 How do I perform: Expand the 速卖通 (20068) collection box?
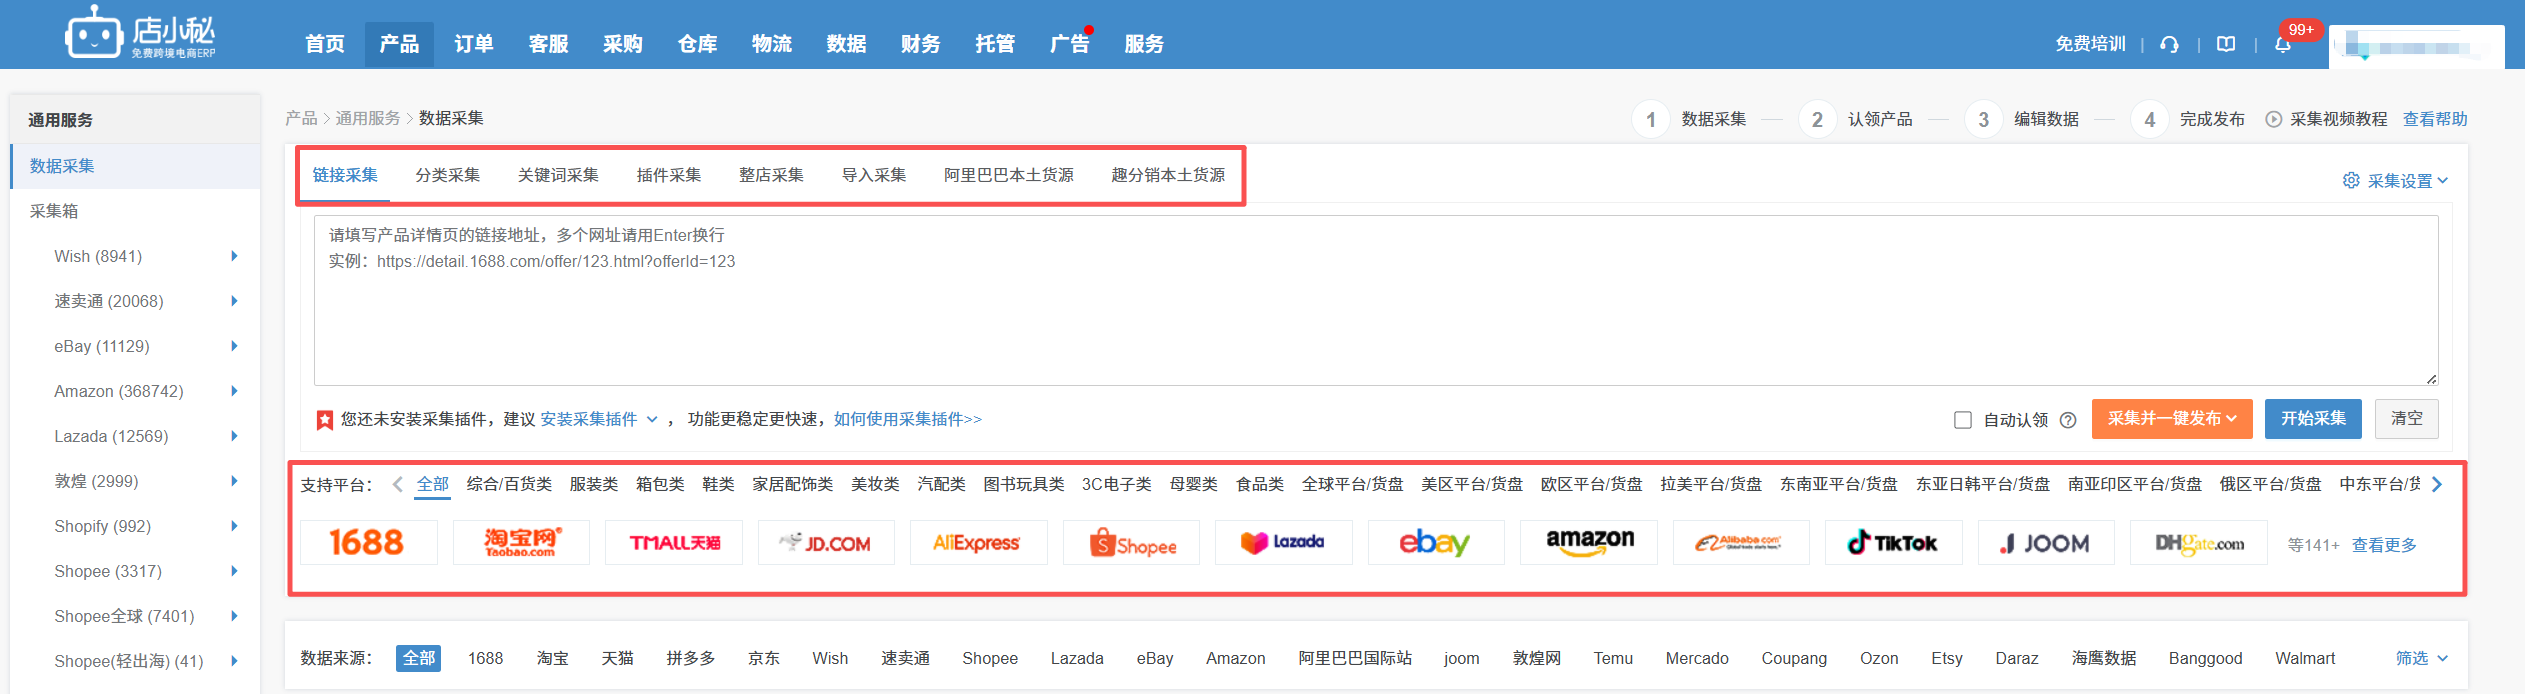(x=234, y=301)
